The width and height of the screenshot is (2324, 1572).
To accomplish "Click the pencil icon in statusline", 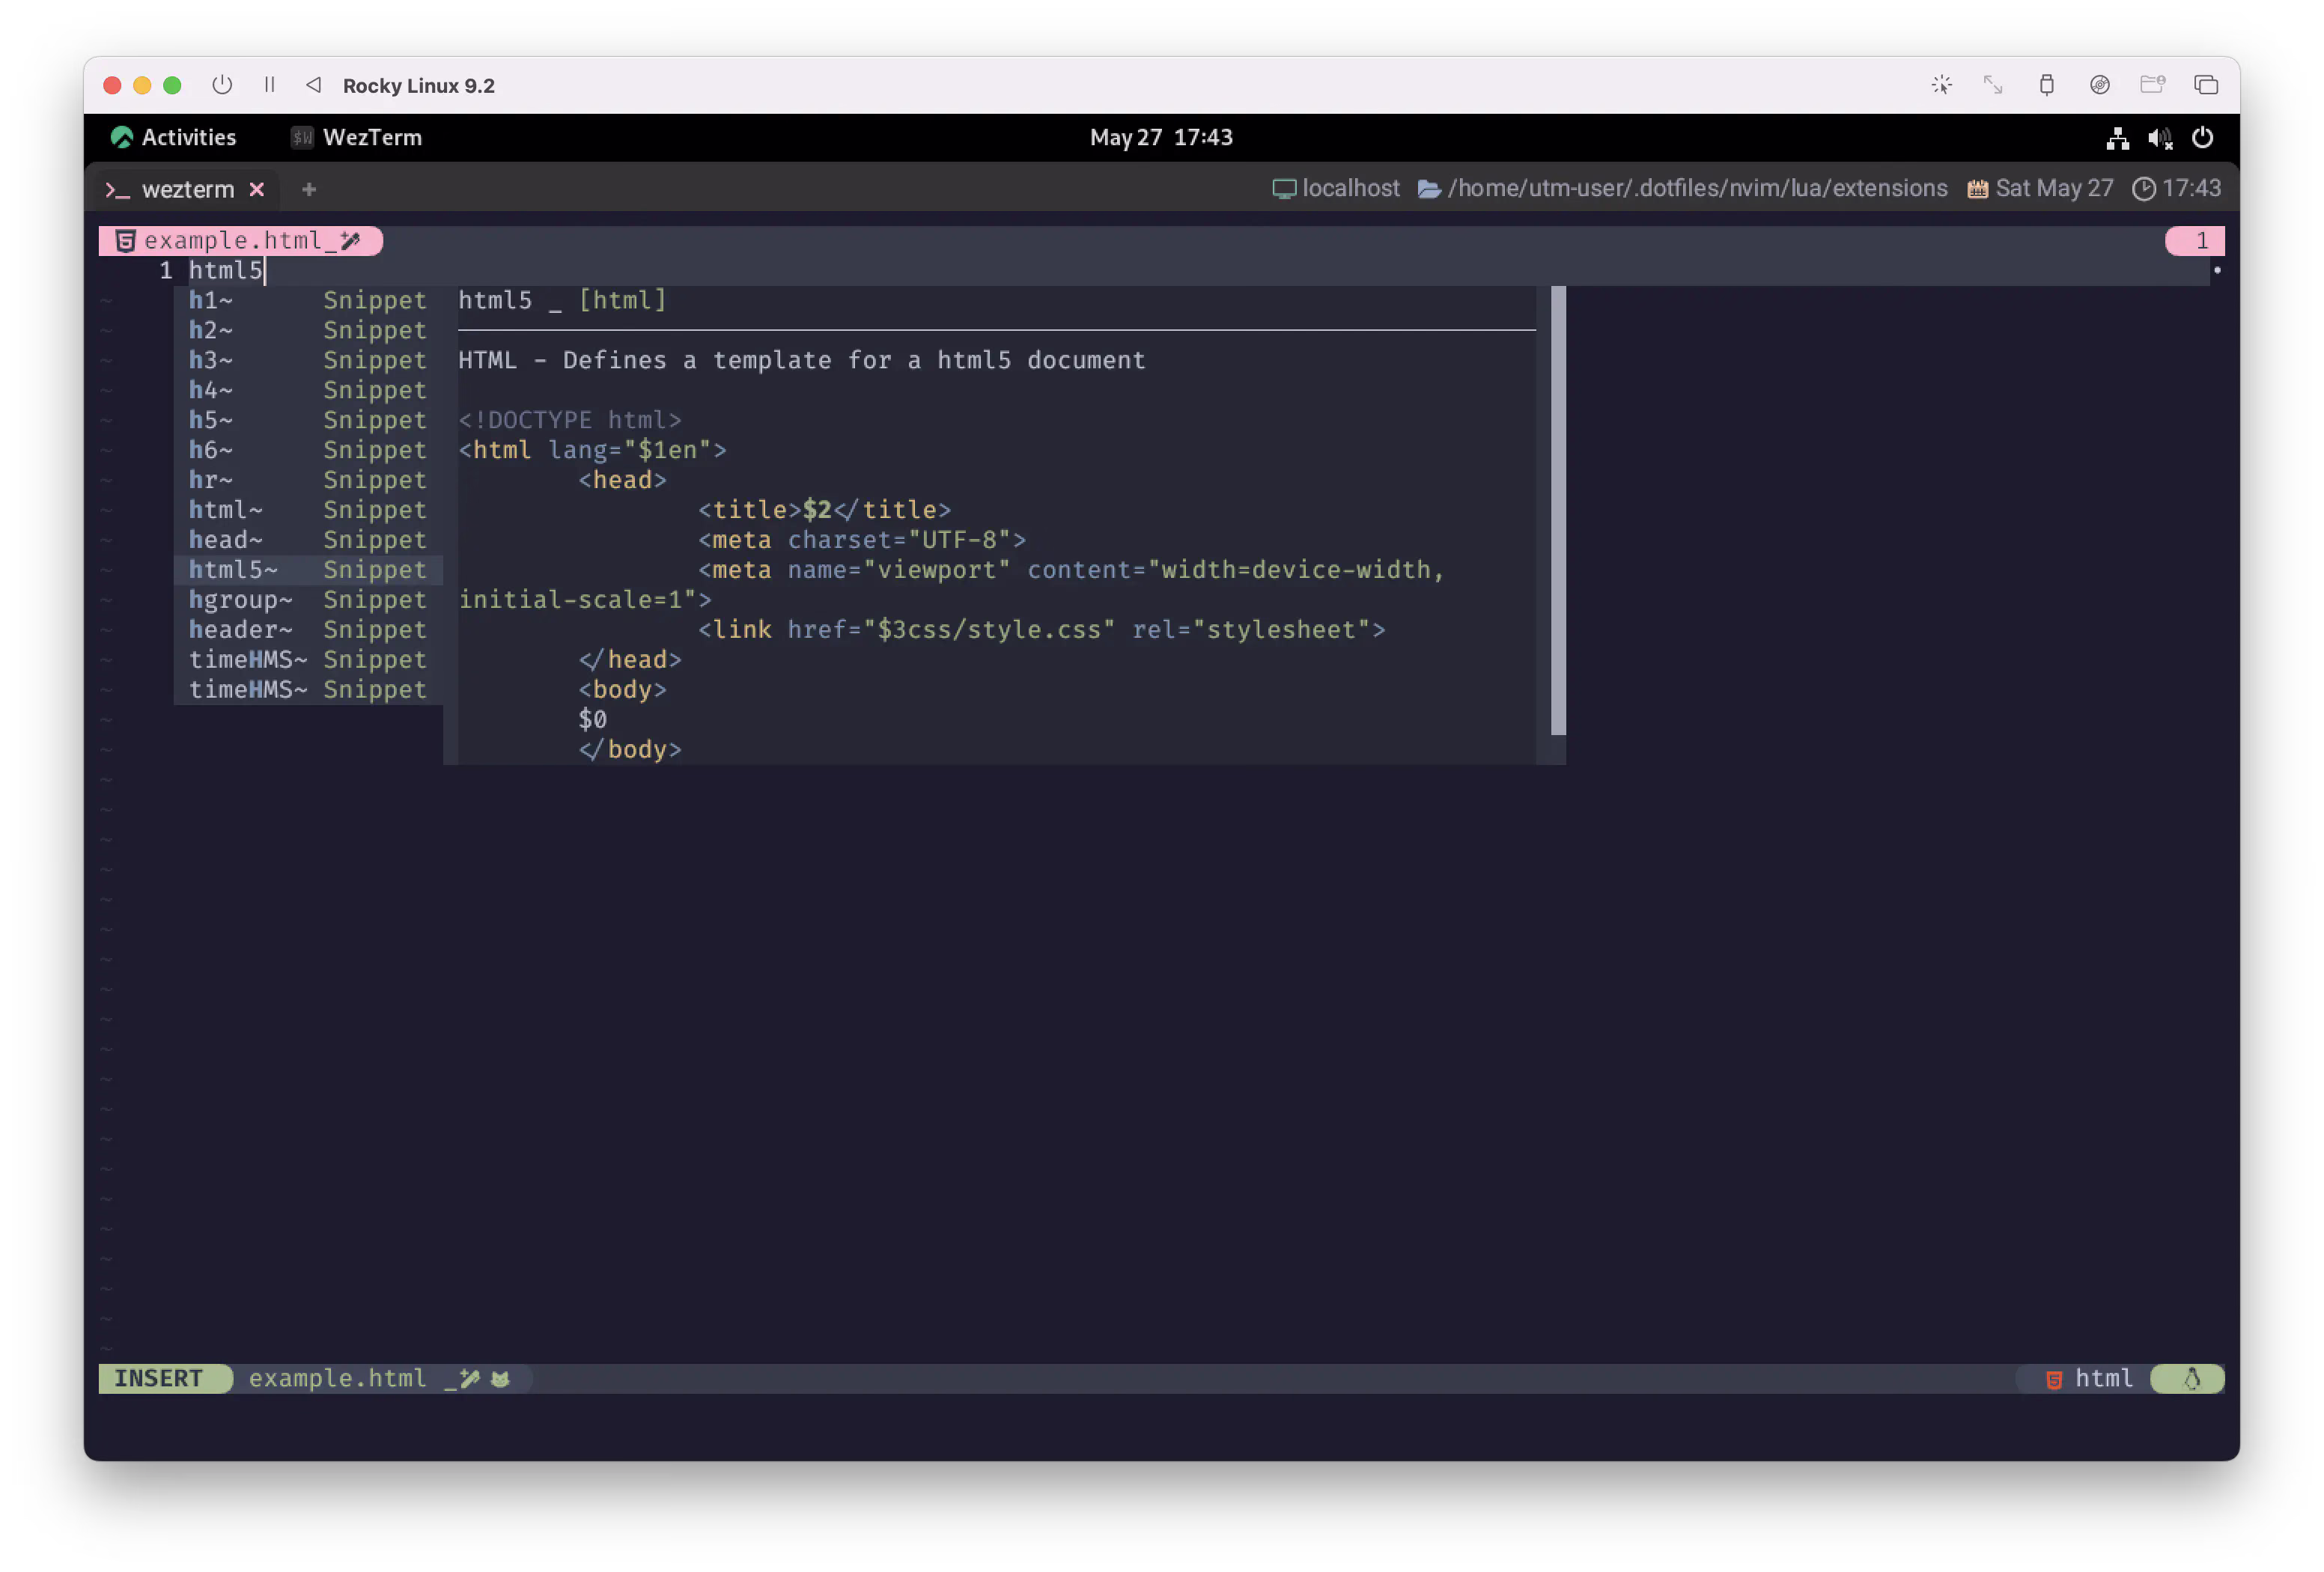I will click(469, 1379).
